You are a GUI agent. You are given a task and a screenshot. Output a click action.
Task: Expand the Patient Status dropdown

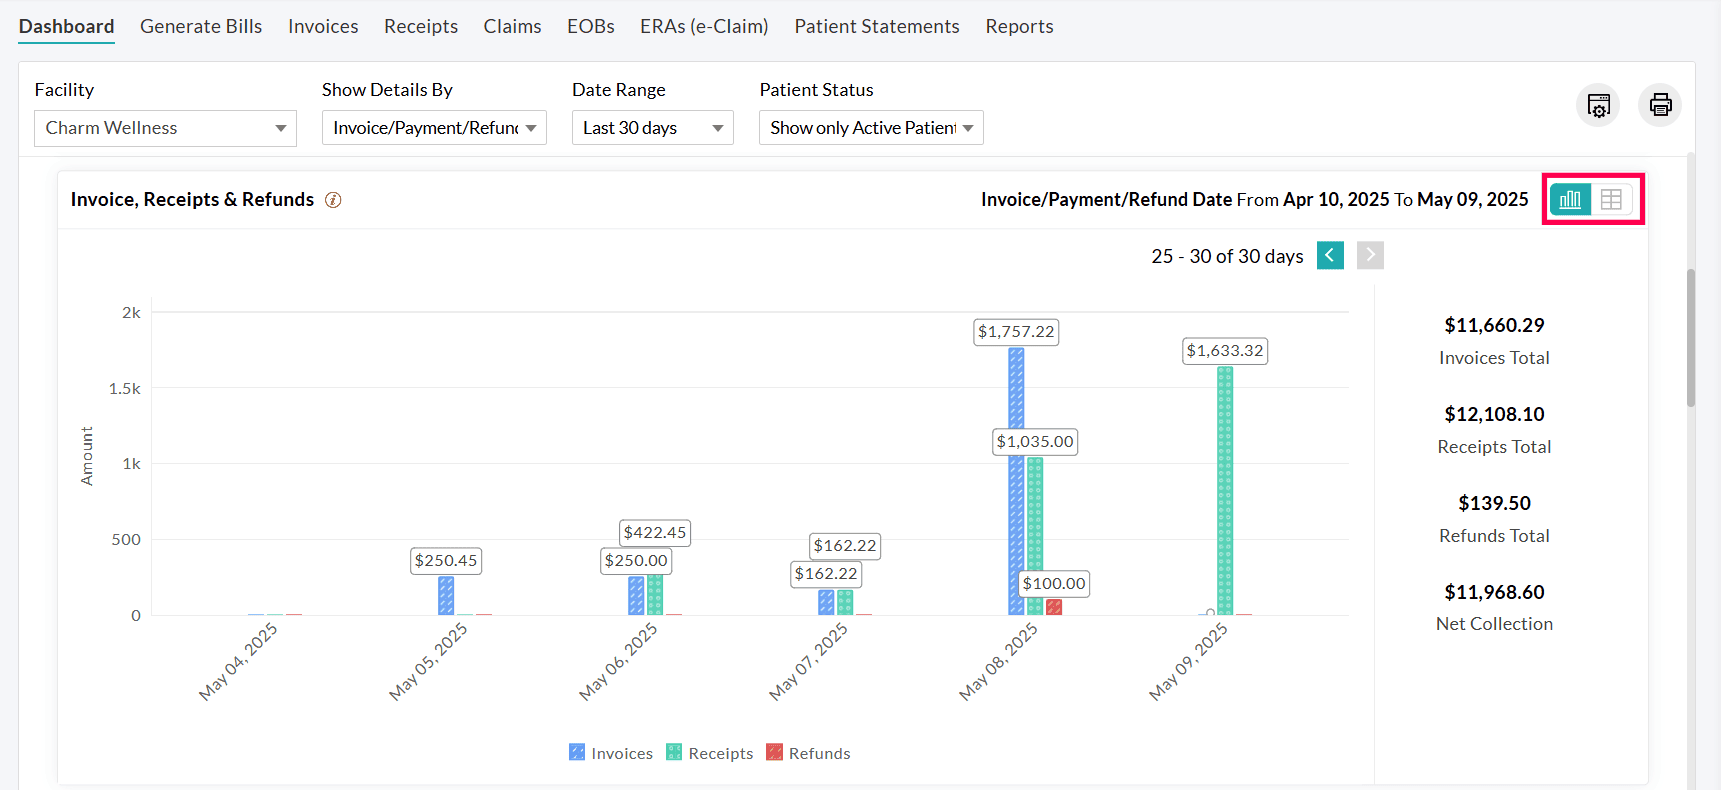pyautogui.click(x=871, y=128)
